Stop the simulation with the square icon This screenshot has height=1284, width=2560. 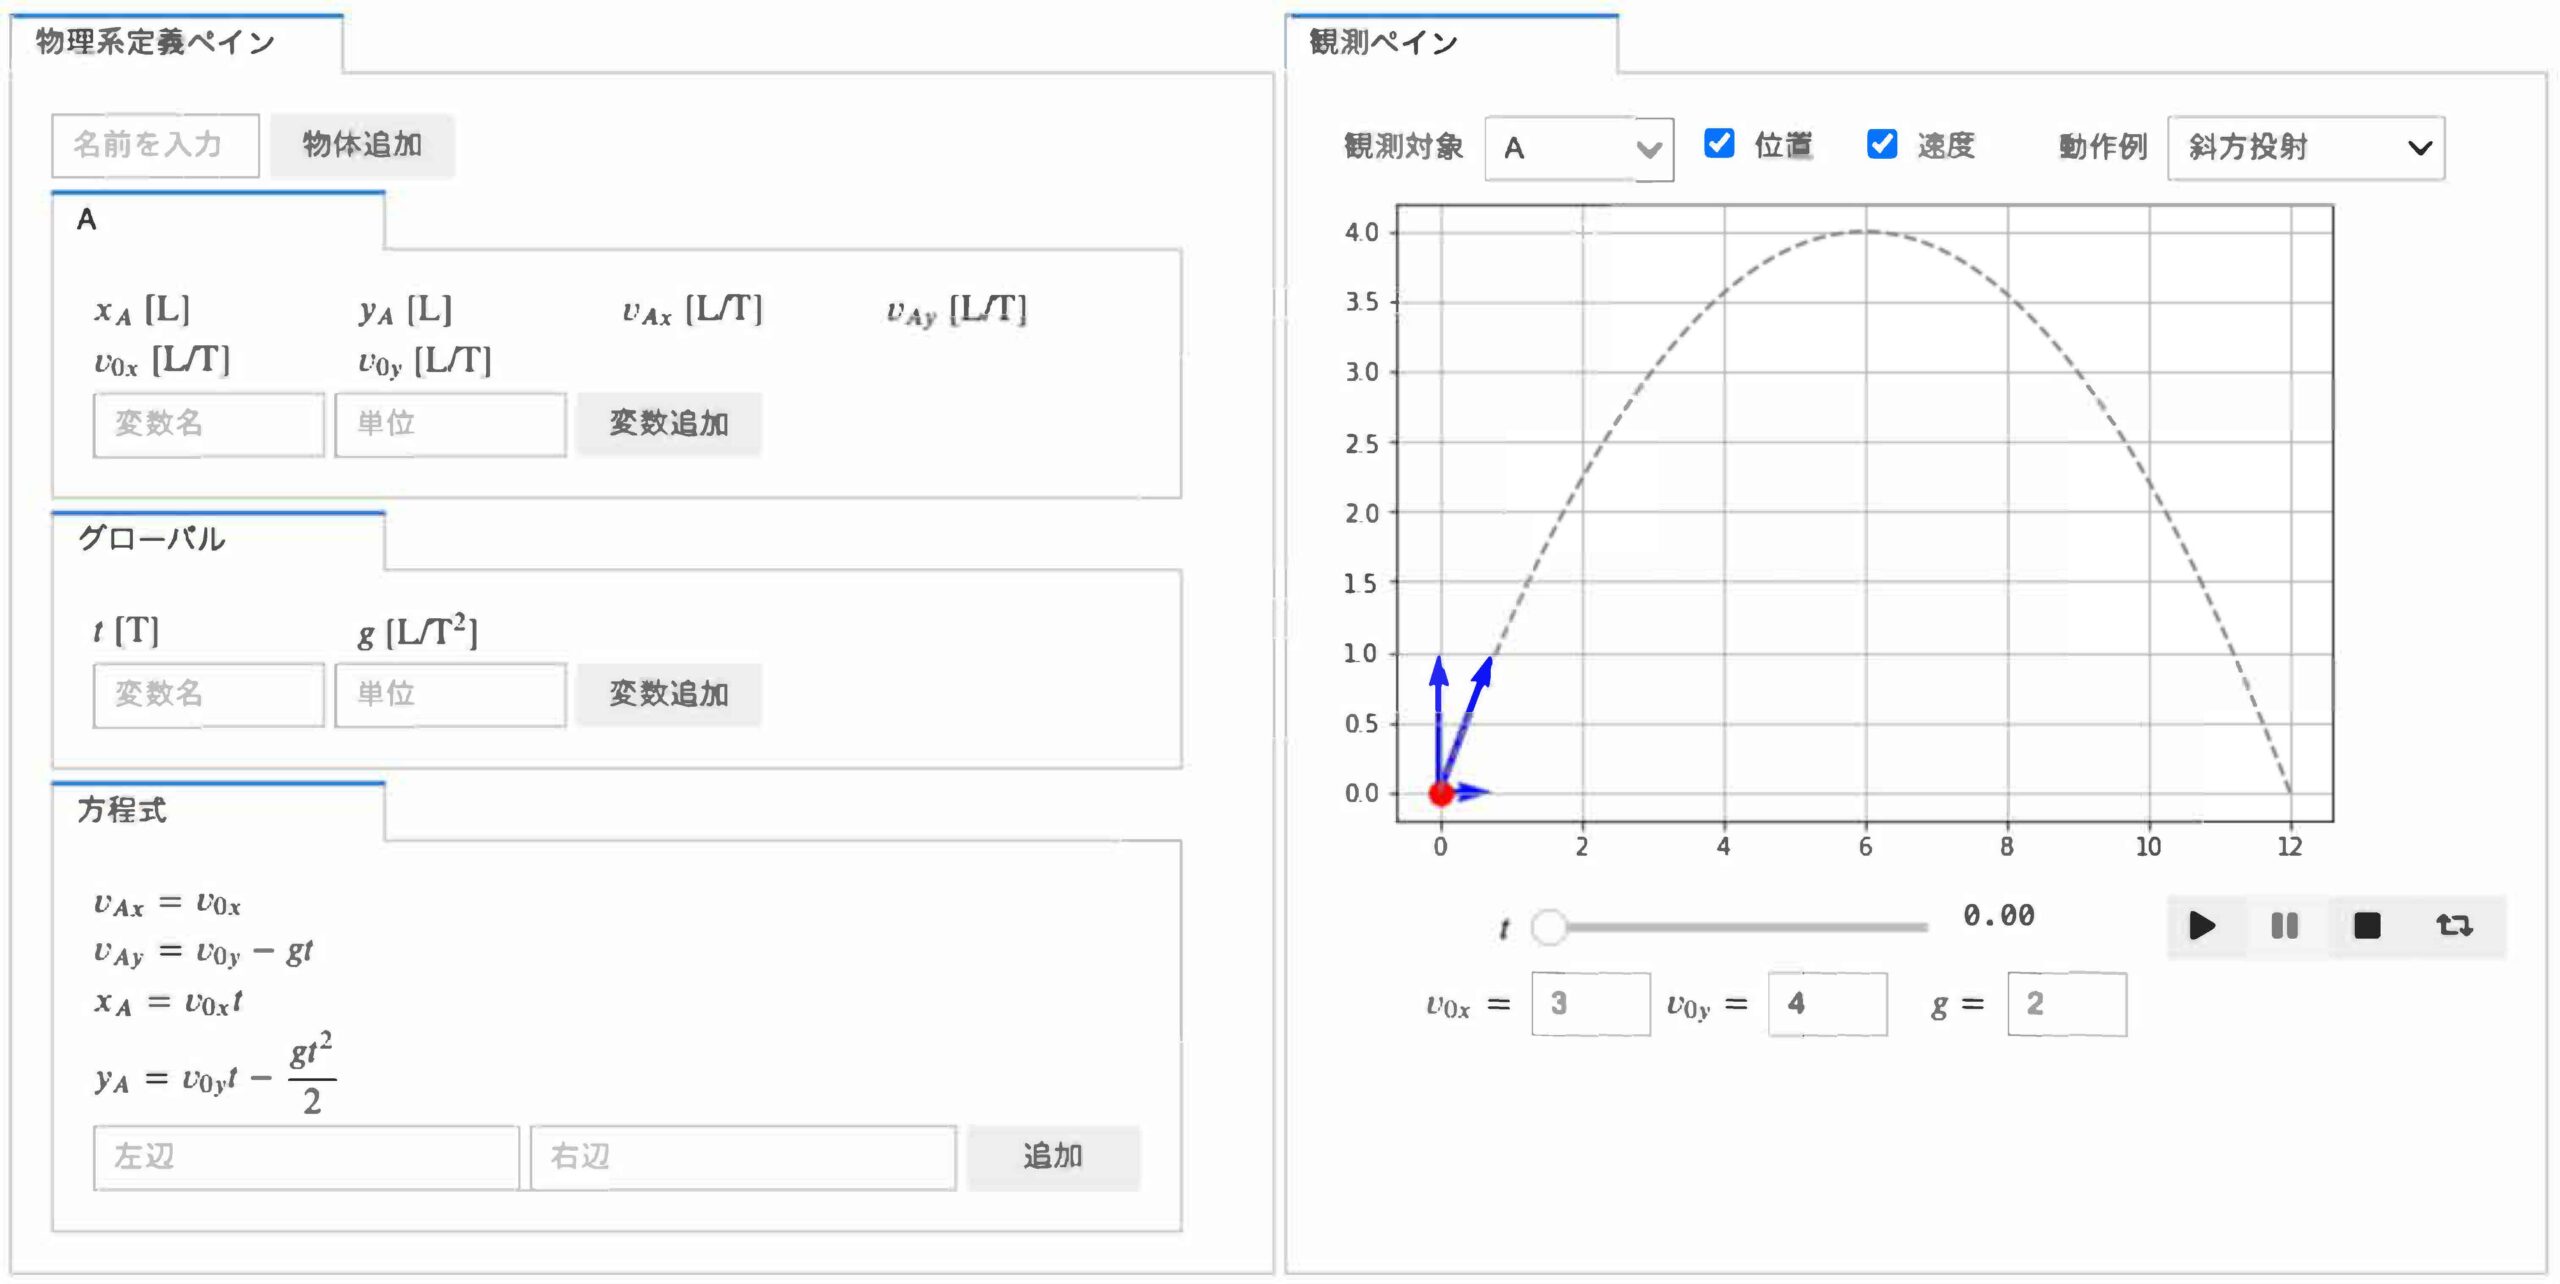point(2367,926)
